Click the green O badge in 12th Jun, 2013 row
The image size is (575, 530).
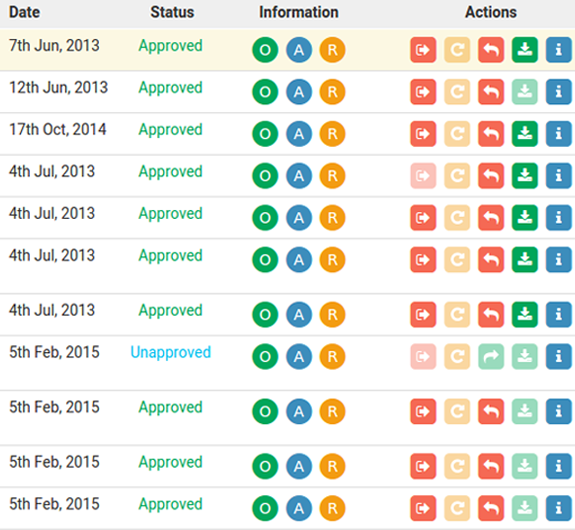click(265, 92)
